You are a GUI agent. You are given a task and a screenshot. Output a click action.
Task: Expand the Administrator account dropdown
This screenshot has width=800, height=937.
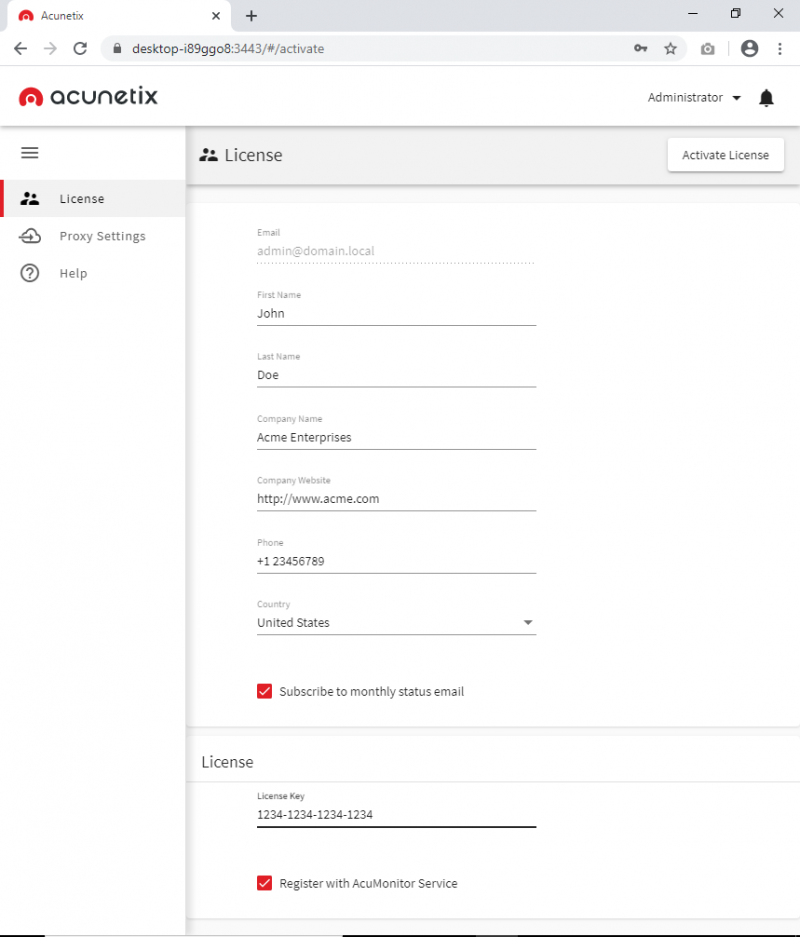pyautogui.click(x=694, y=97)
